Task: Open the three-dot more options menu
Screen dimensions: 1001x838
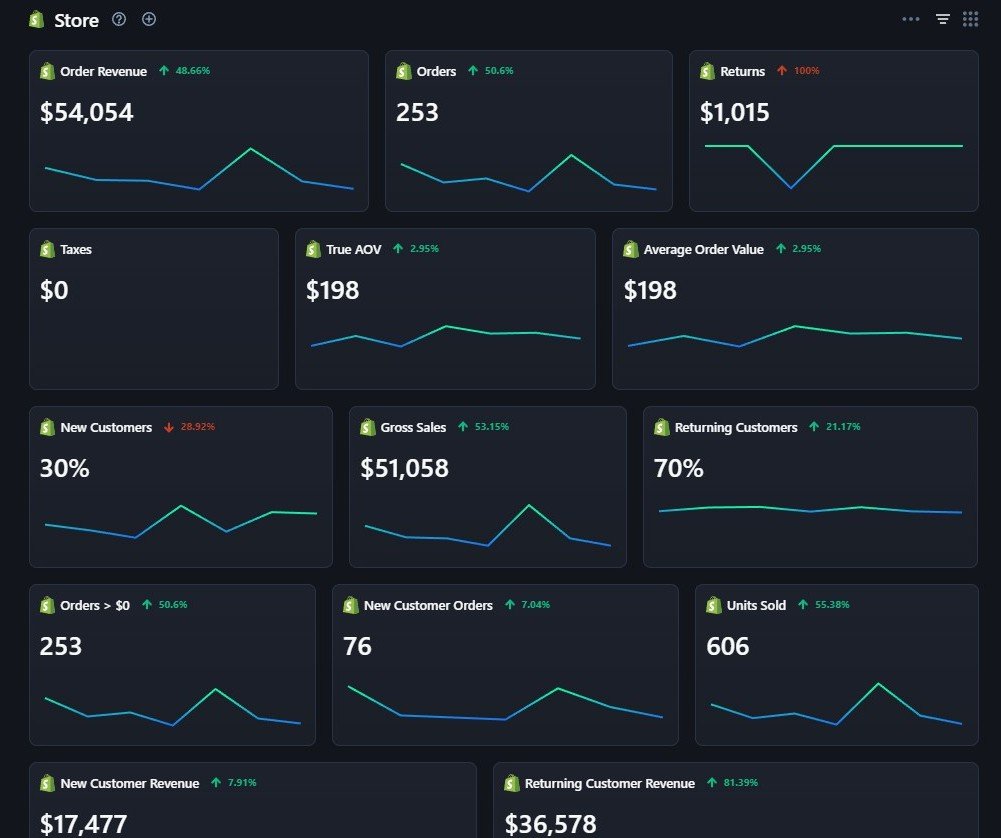Action: pos(910,19)
